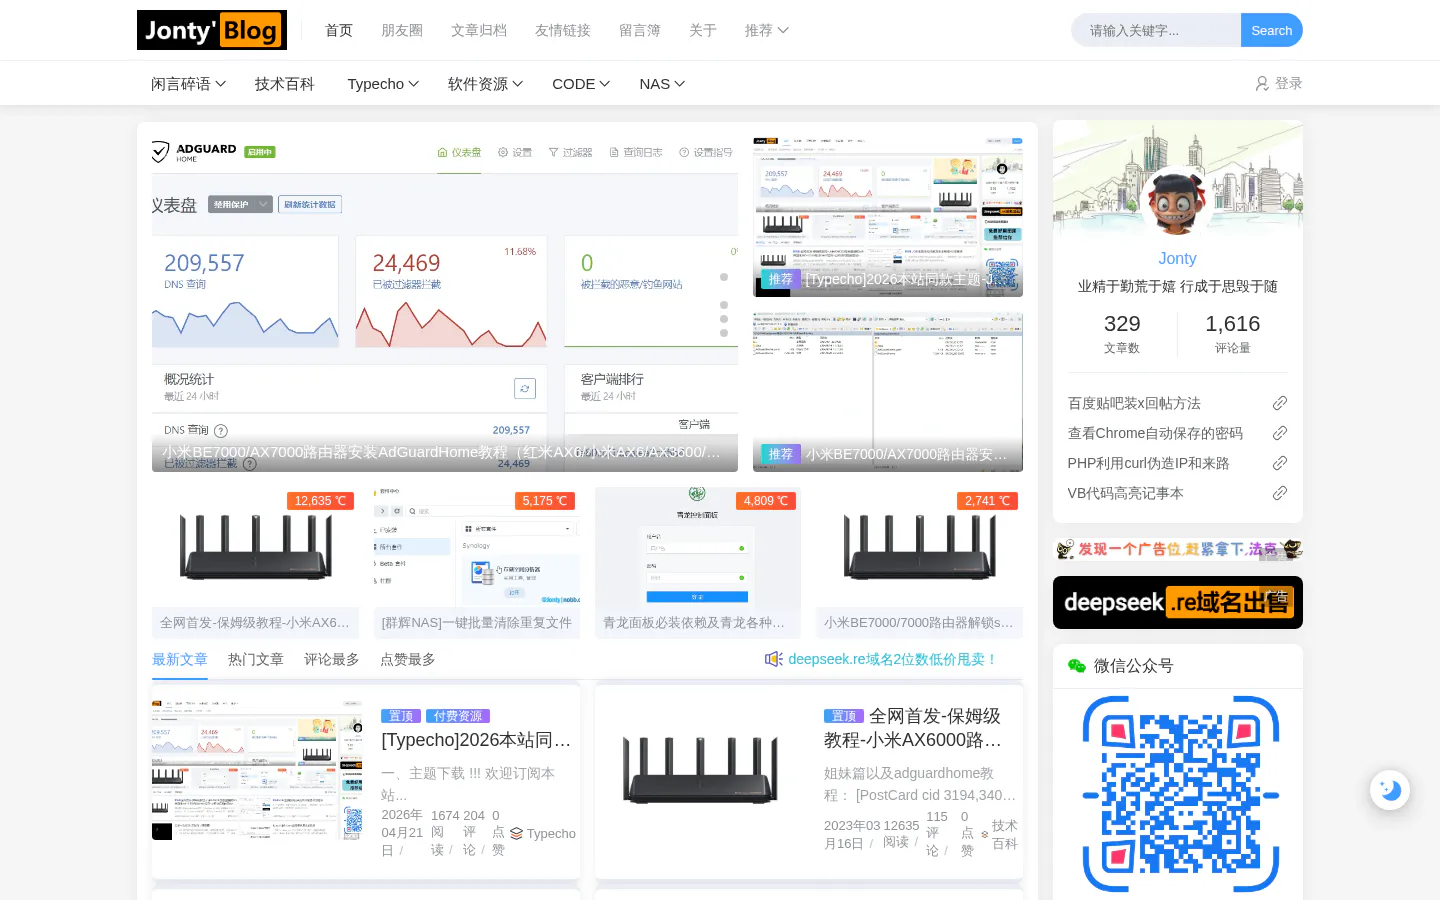
Task: Open link icon beside 查看Chrome自动保存的密码
Action: tap(1279, 433)
